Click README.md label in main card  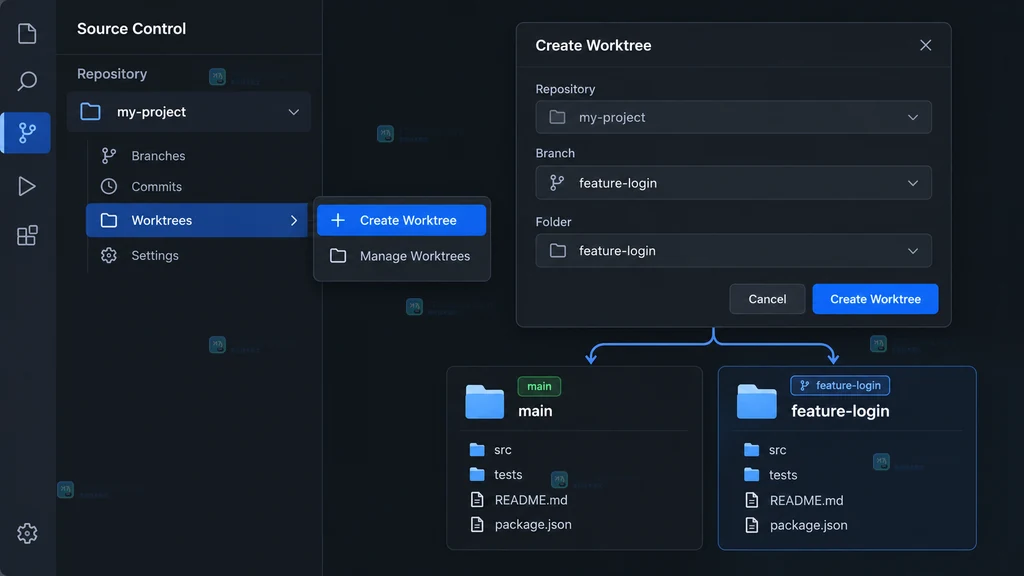tap(531, 500)
